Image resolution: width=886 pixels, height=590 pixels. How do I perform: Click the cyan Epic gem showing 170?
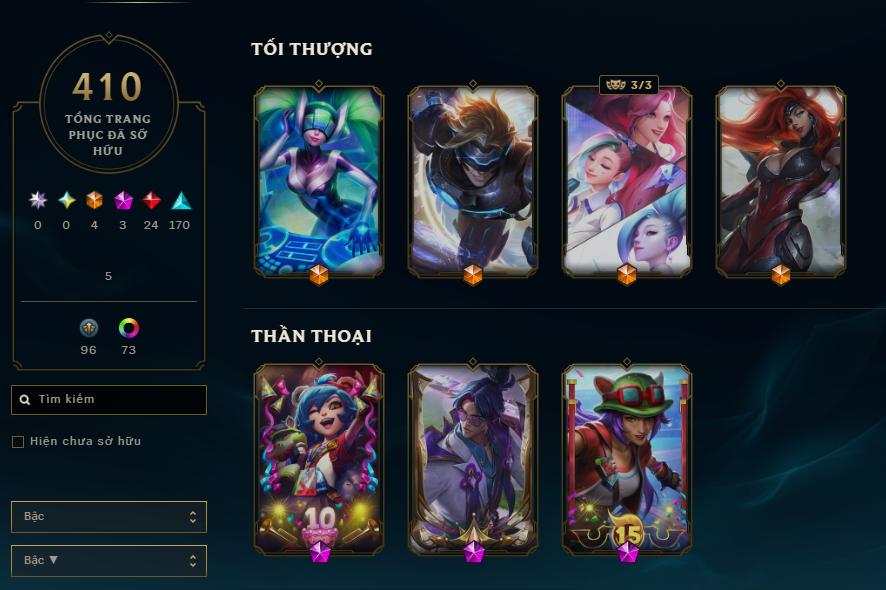[181, 201]
